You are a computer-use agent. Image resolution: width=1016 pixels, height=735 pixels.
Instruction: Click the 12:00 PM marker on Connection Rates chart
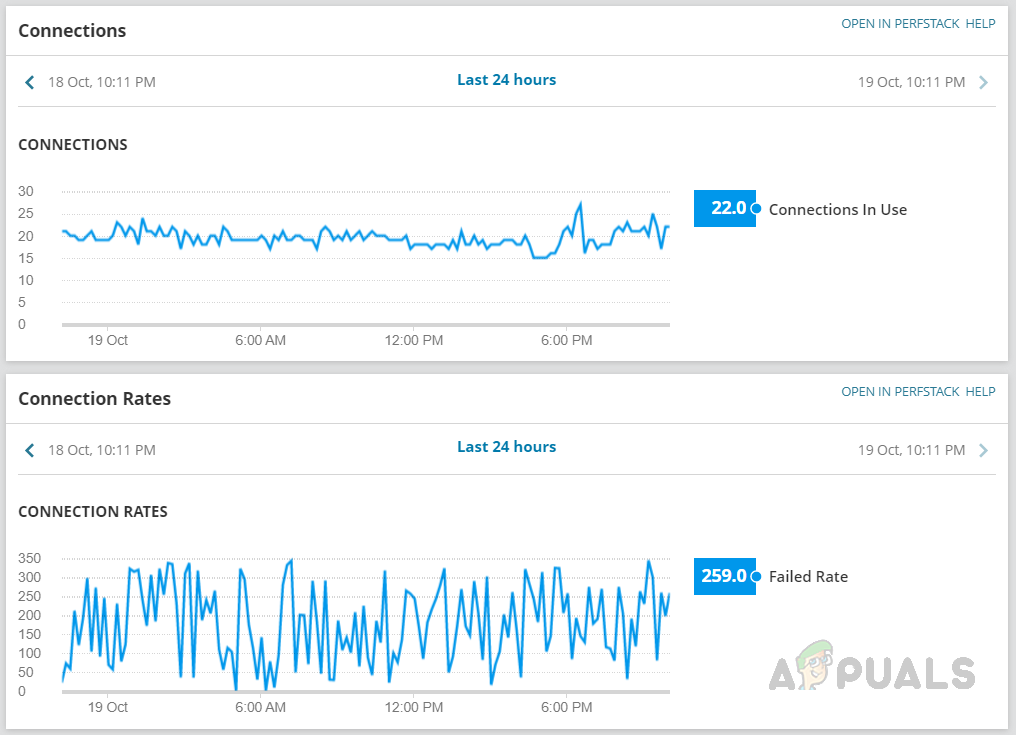point(414,707)
